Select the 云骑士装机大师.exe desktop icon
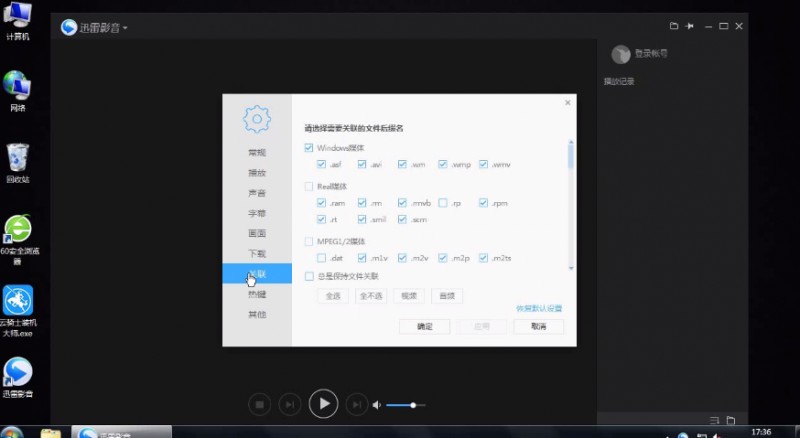This screenshot has width=800, height=438. click(18, 310)
